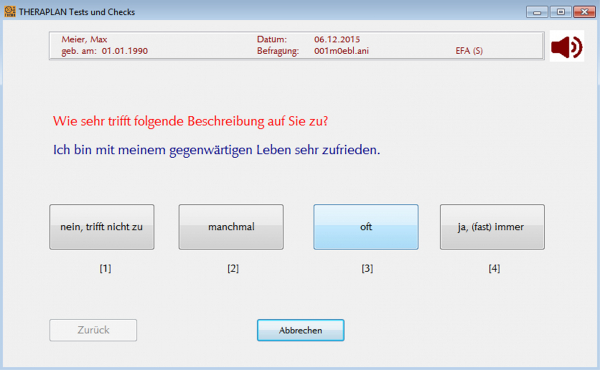Click survey file name 001m0ebl.ani

point(341,51)
